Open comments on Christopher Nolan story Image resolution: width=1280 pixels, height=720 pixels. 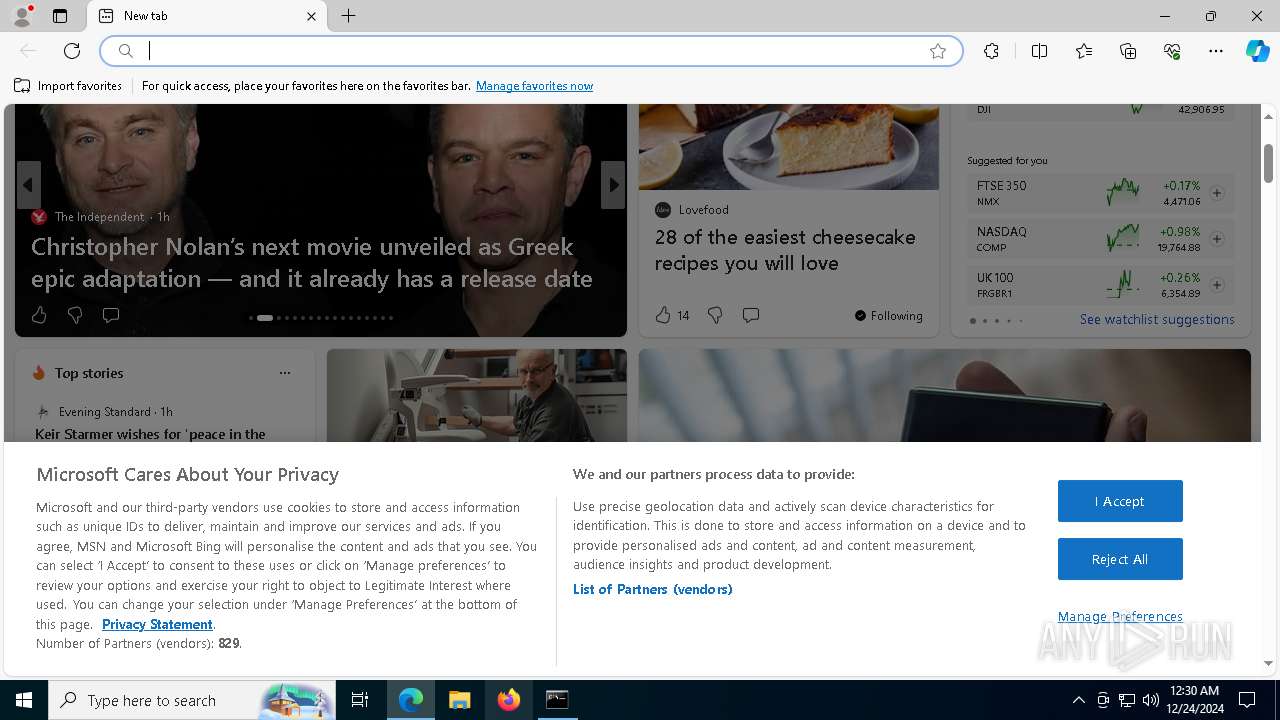click(x=111, y=315)
